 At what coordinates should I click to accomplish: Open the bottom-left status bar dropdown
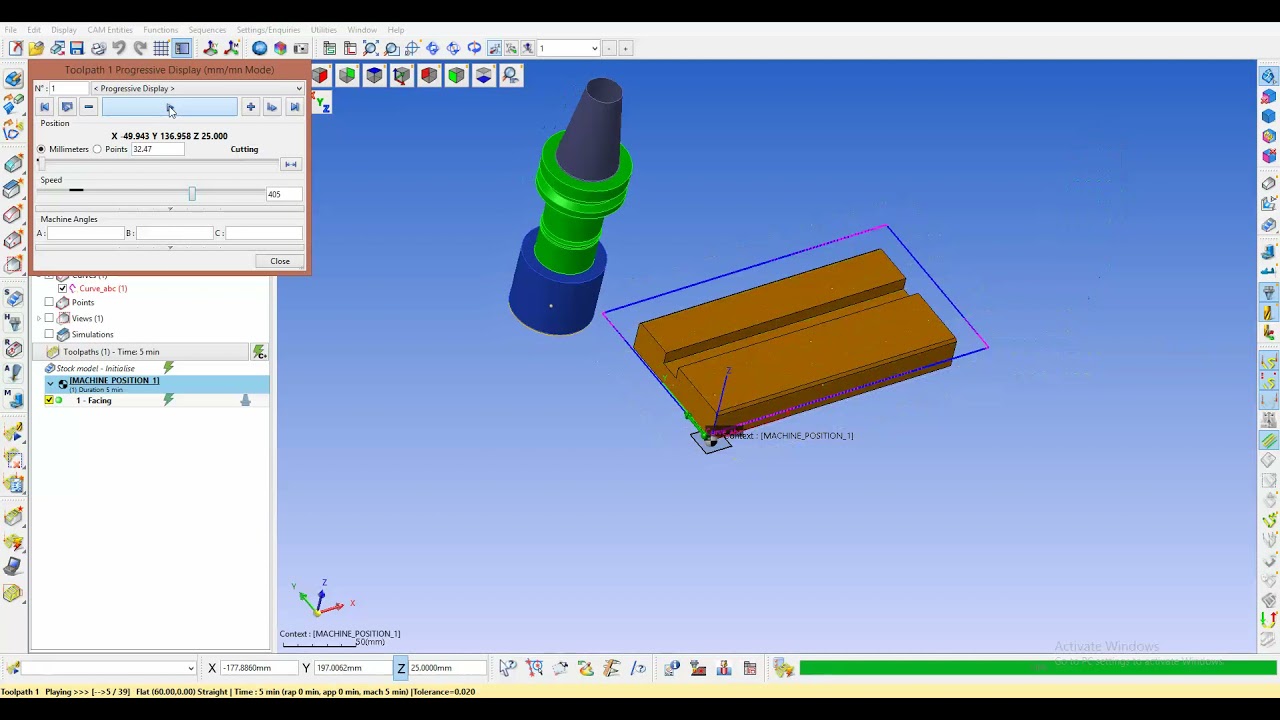click(190, 668)
